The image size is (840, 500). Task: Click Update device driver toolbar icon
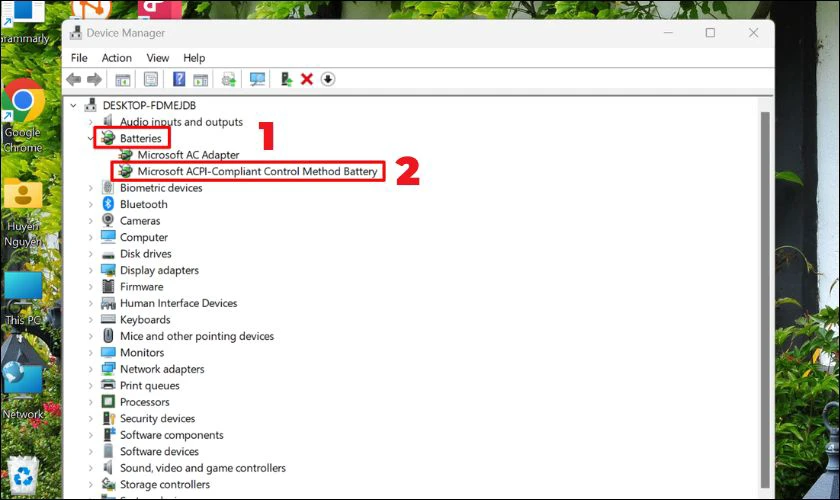(287, 79)
